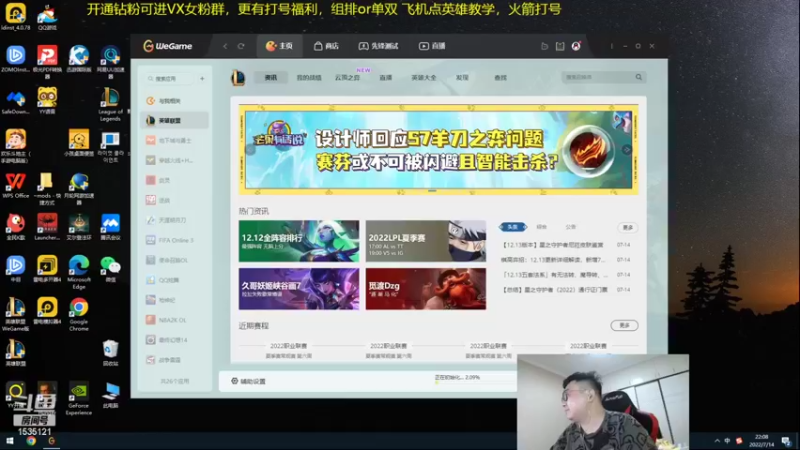Select the 头条 news filter
Viewport: 800px width, 450px height.
coord(512,227)
